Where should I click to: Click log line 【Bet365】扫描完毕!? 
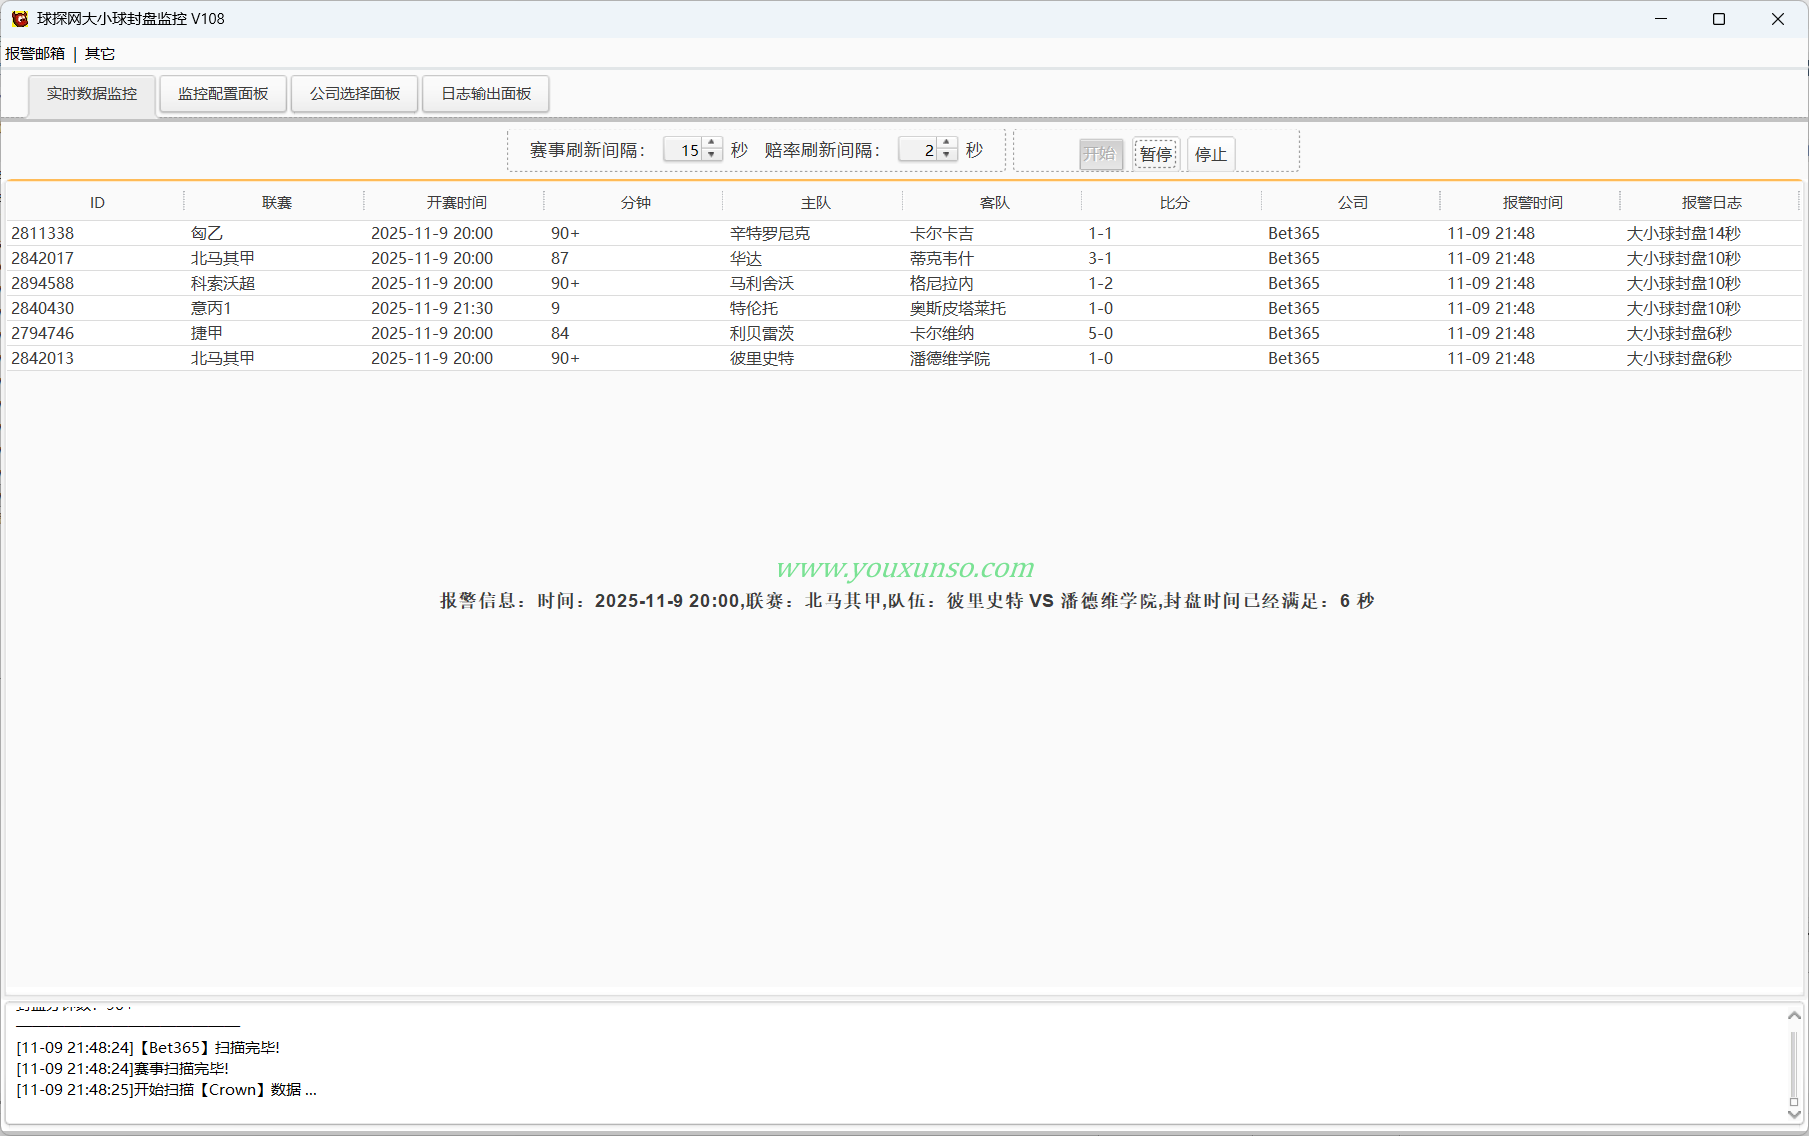[148, 1048]
